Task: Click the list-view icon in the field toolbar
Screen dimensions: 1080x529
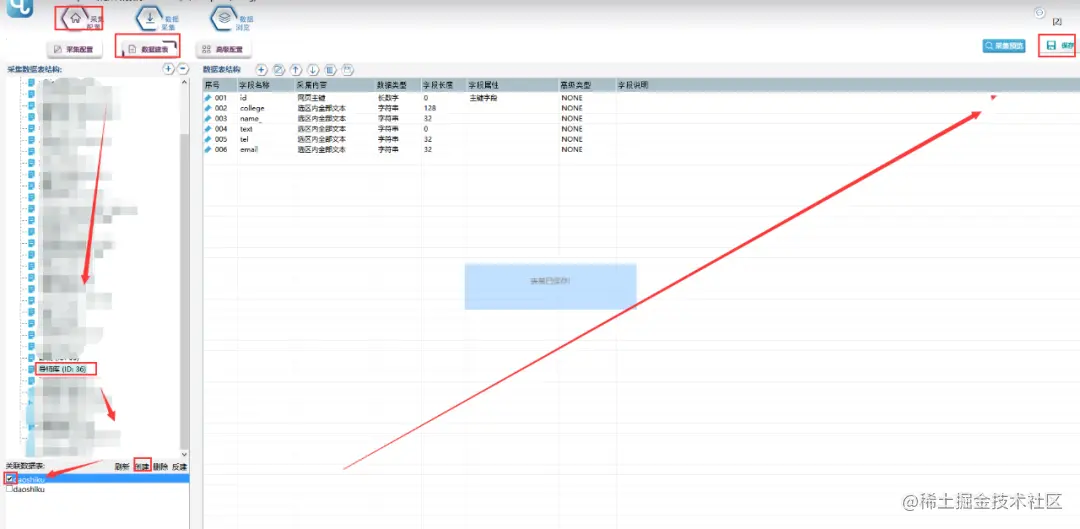Action: [330, 70]
